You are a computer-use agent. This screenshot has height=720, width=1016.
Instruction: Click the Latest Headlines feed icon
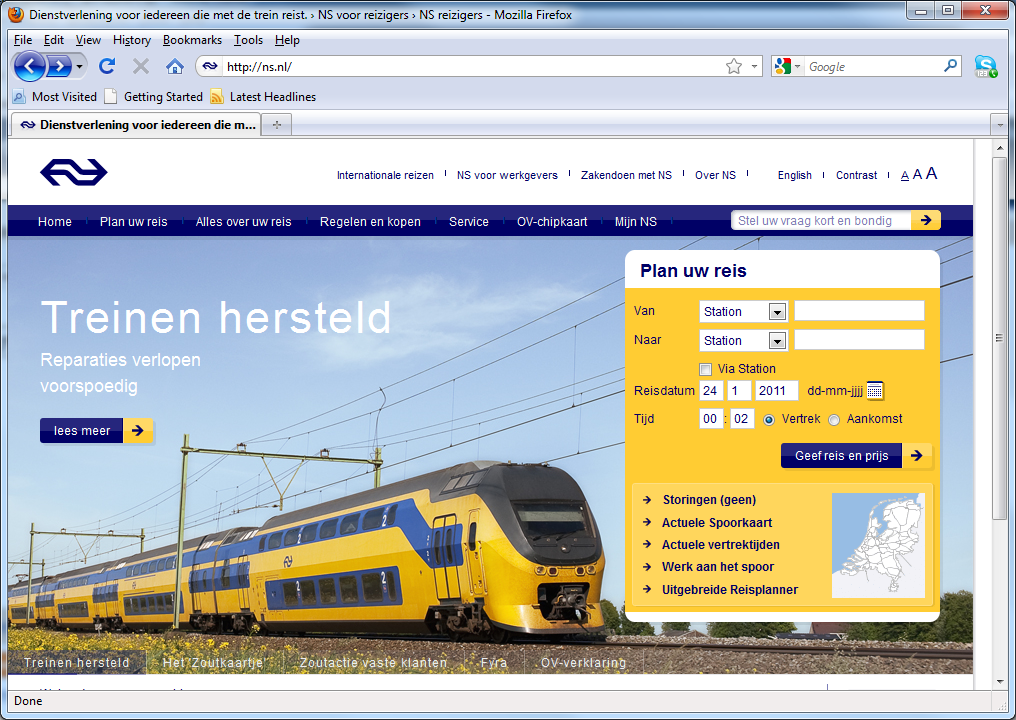click(x=214, y=97)
